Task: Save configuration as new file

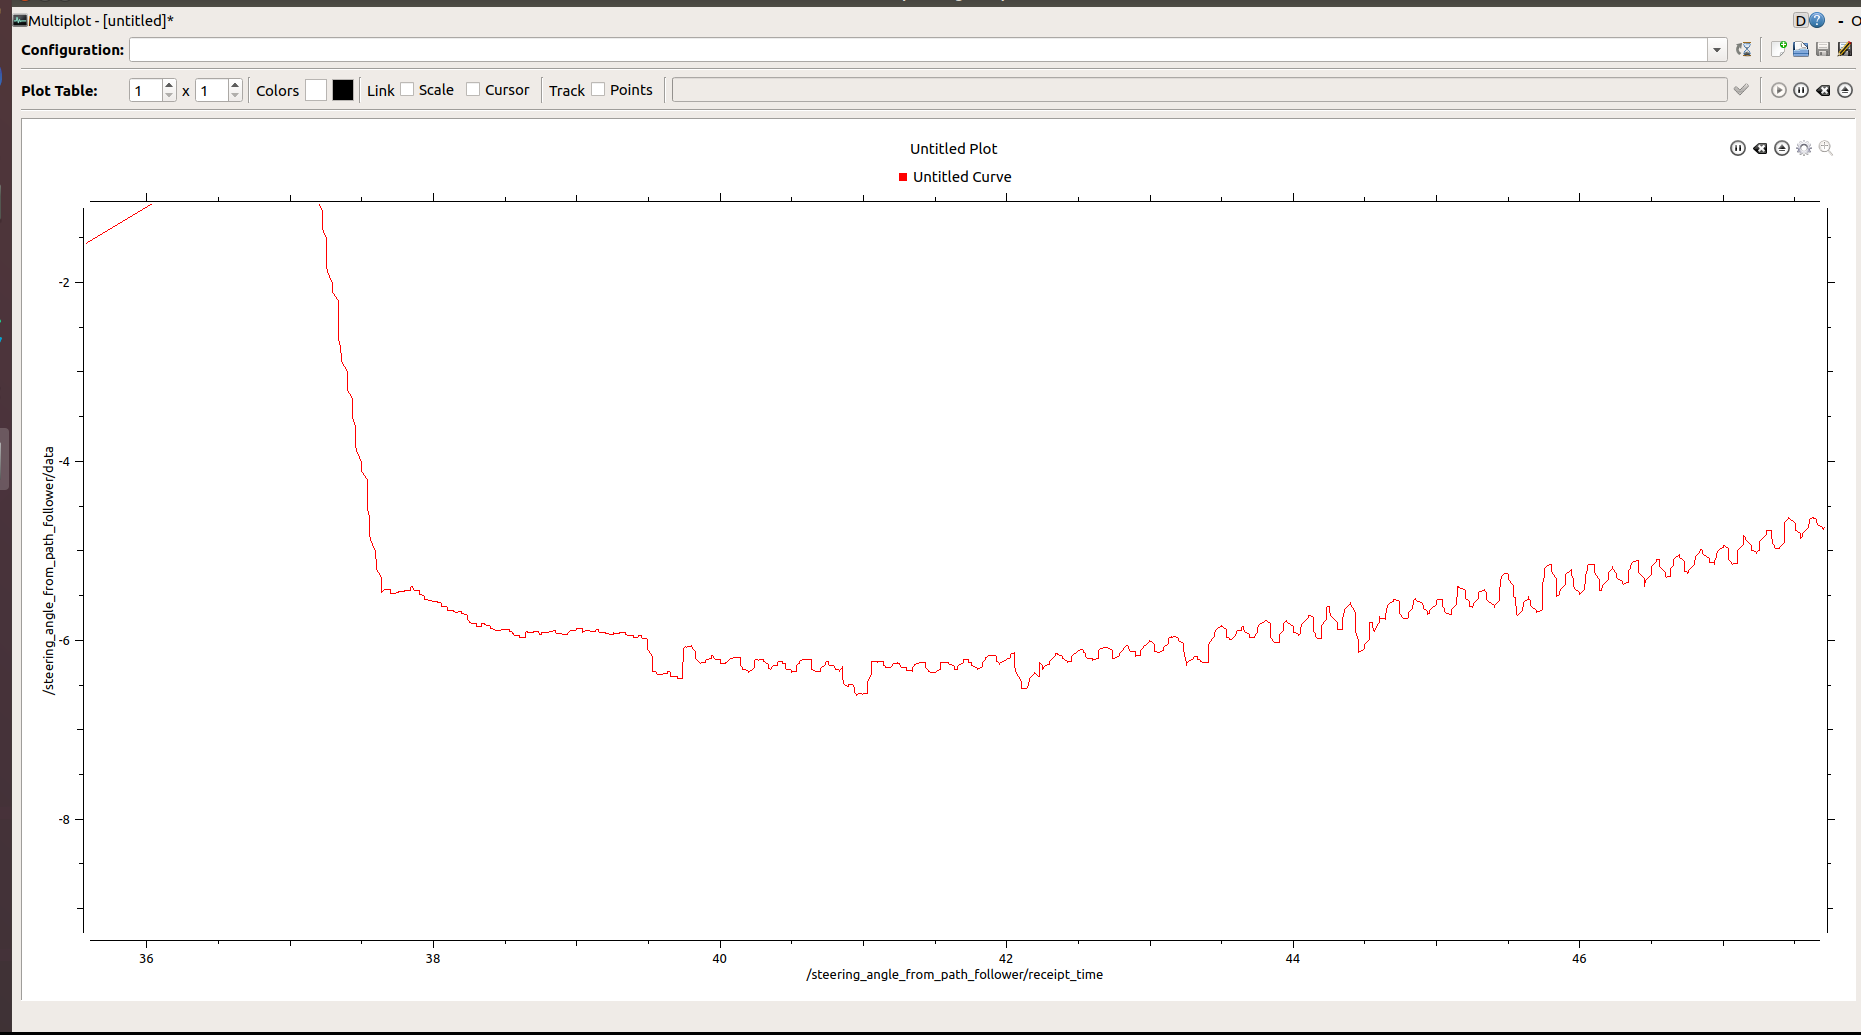Action: pyautogui.click(x=1845, y=49)
